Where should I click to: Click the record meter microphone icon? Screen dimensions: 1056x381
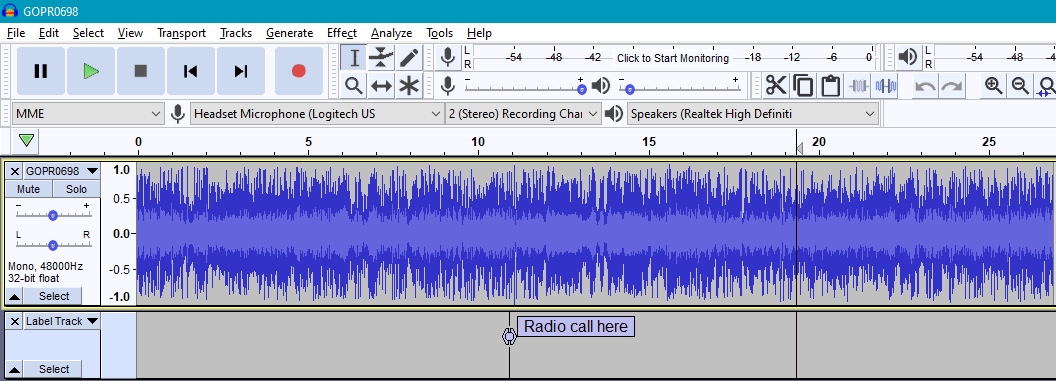tap(448, 58)
